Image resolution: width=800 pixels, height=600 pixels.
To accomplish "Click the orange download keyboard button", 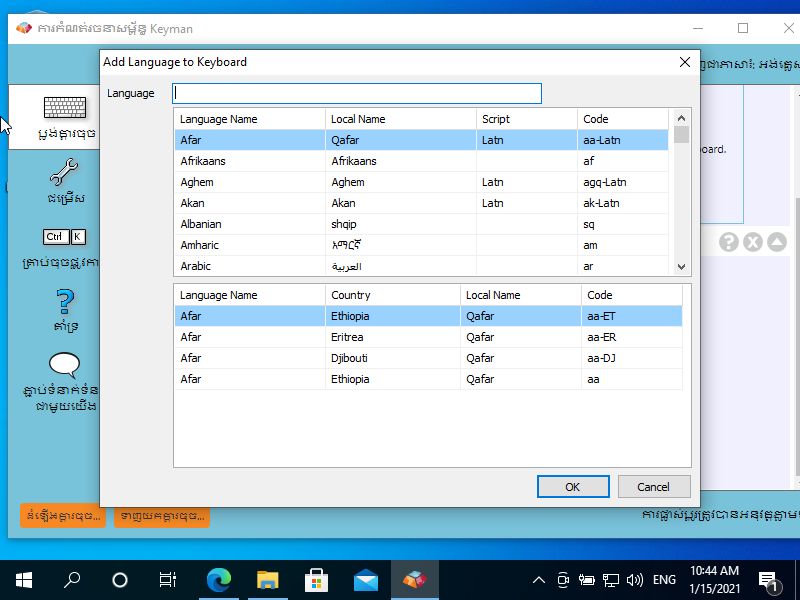I will [x=162, y=516].
